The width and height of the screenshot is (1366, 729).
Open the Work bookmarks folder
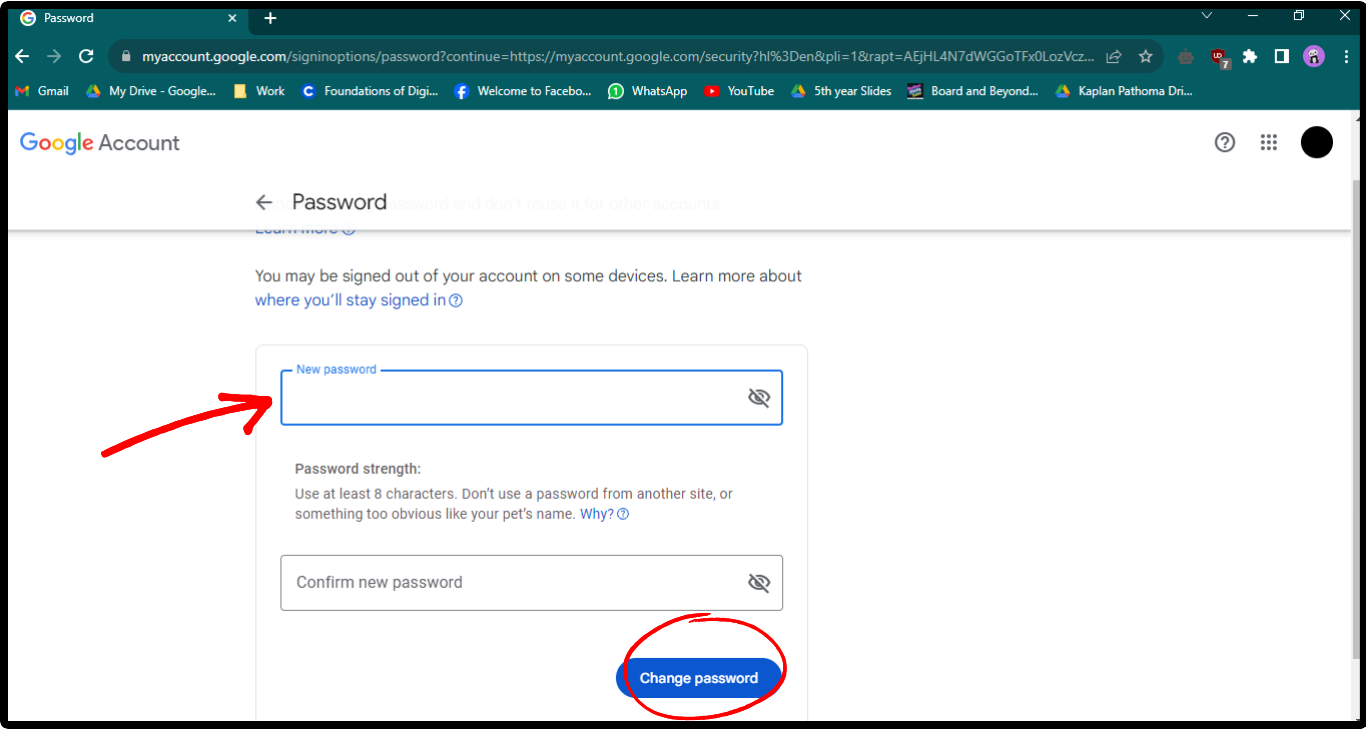point(259,91)
